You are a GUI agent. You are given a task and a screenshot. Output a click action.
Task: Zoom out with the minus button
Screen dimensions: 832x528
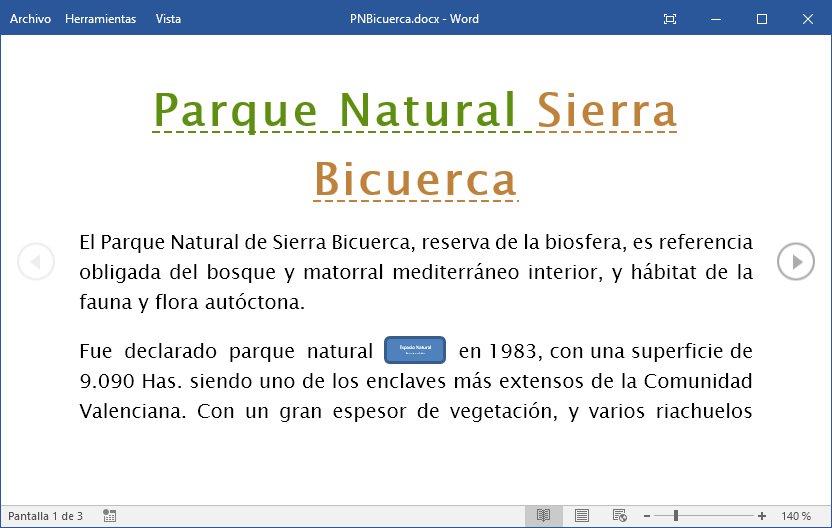[647, 516]
